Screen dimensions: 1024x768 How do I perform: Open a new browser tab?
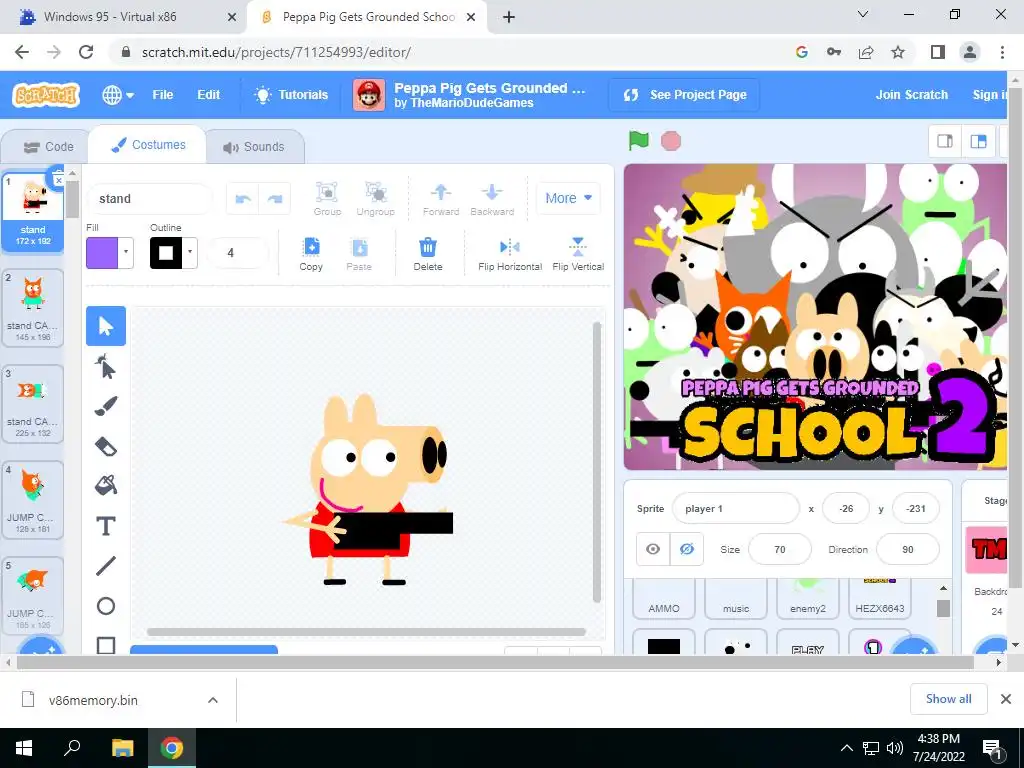(509, 18)
